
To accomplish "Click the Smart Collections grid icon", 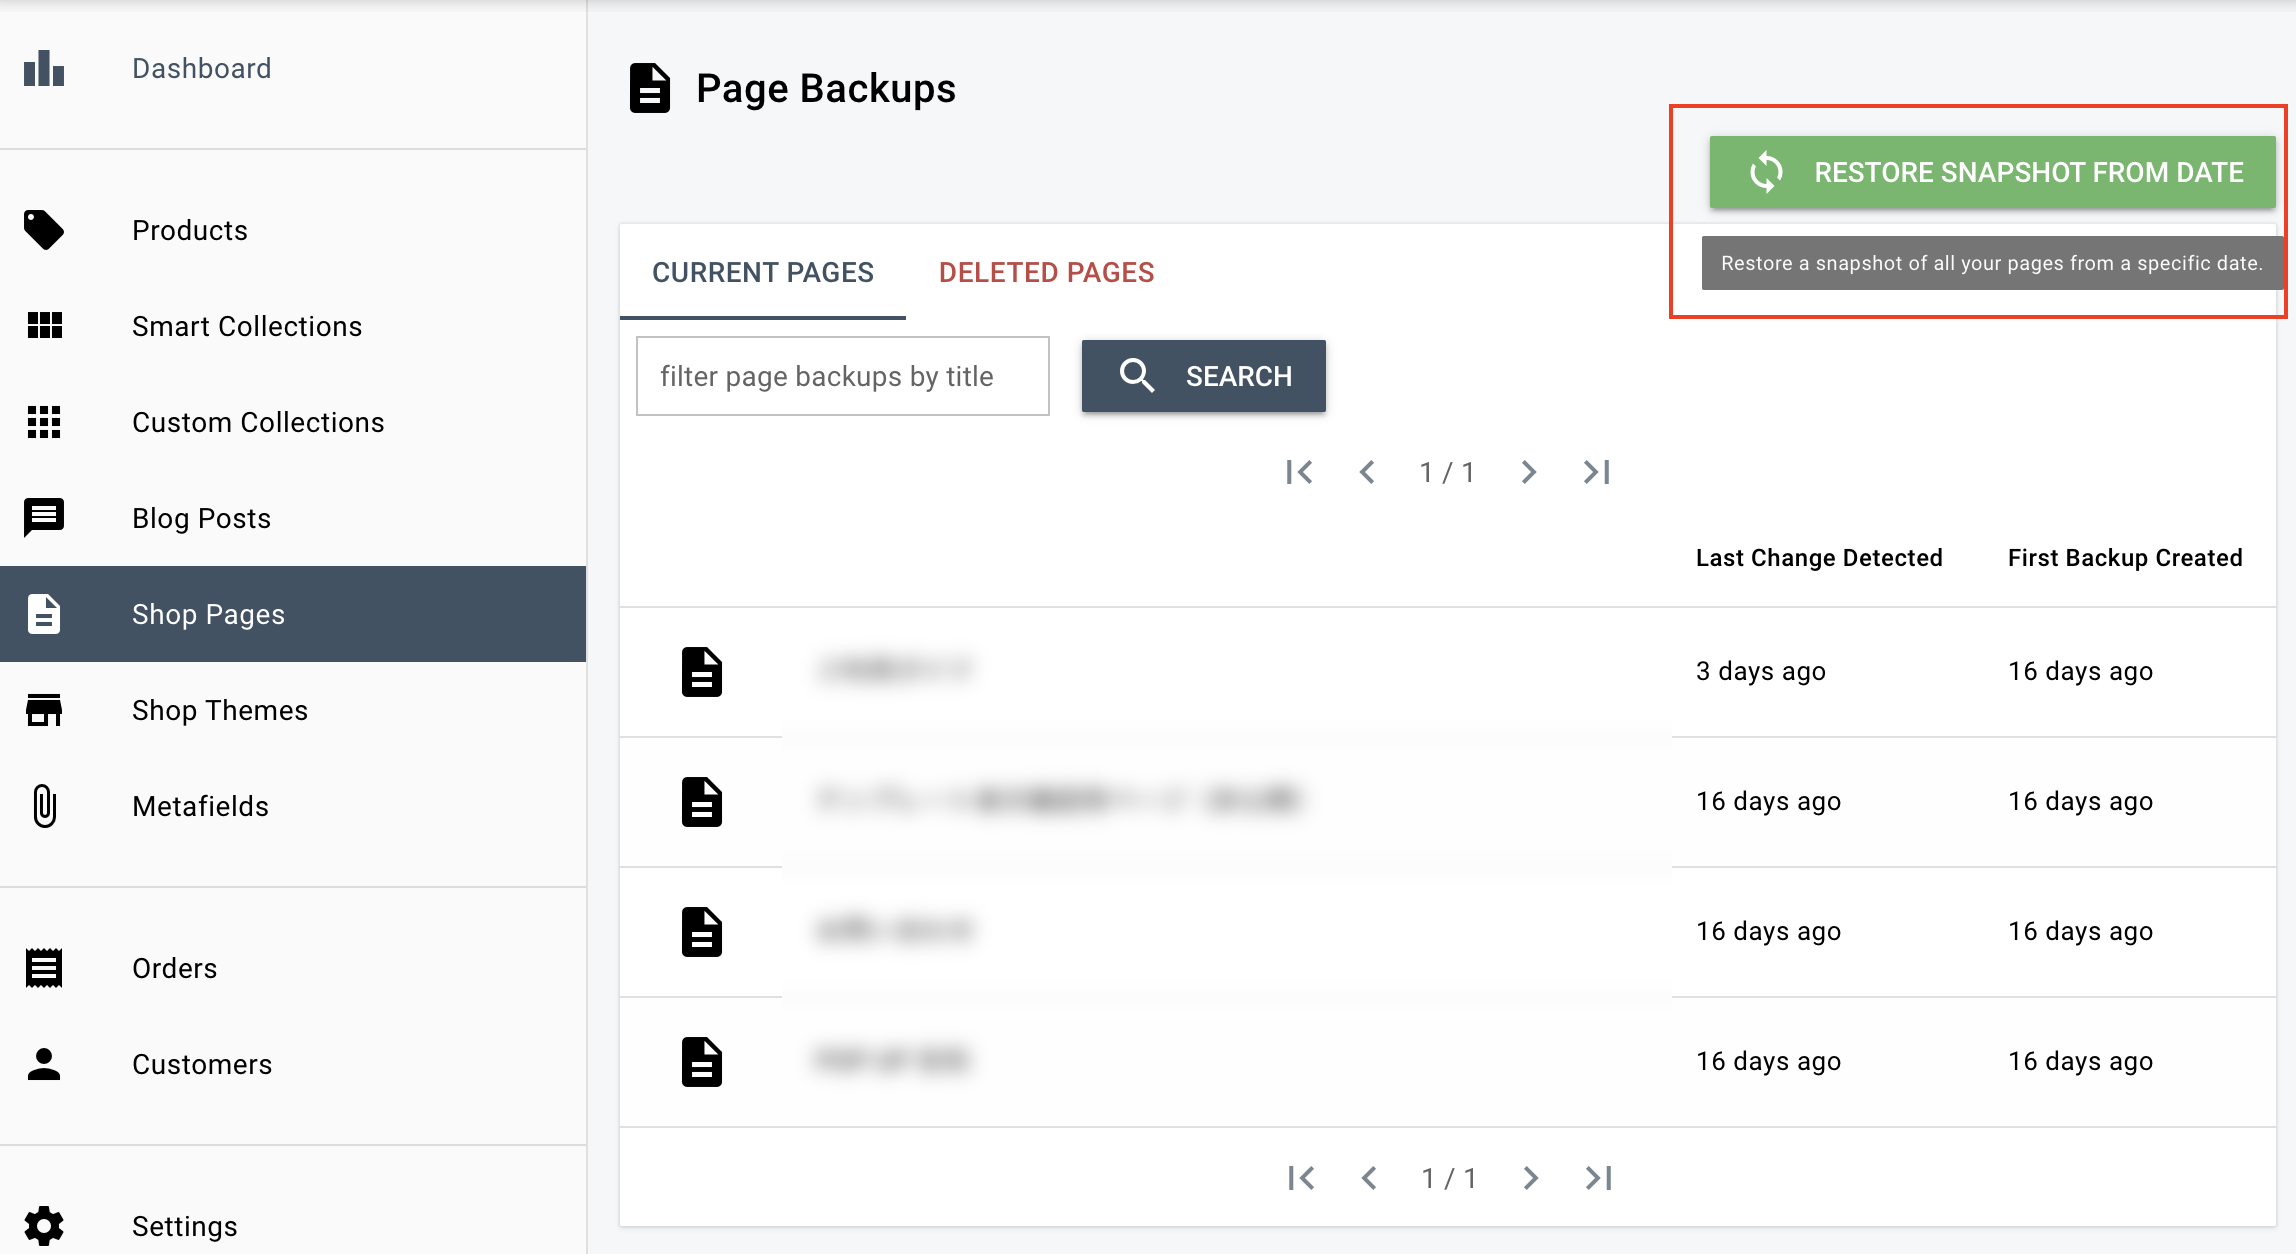I will [x=44, y=326].
